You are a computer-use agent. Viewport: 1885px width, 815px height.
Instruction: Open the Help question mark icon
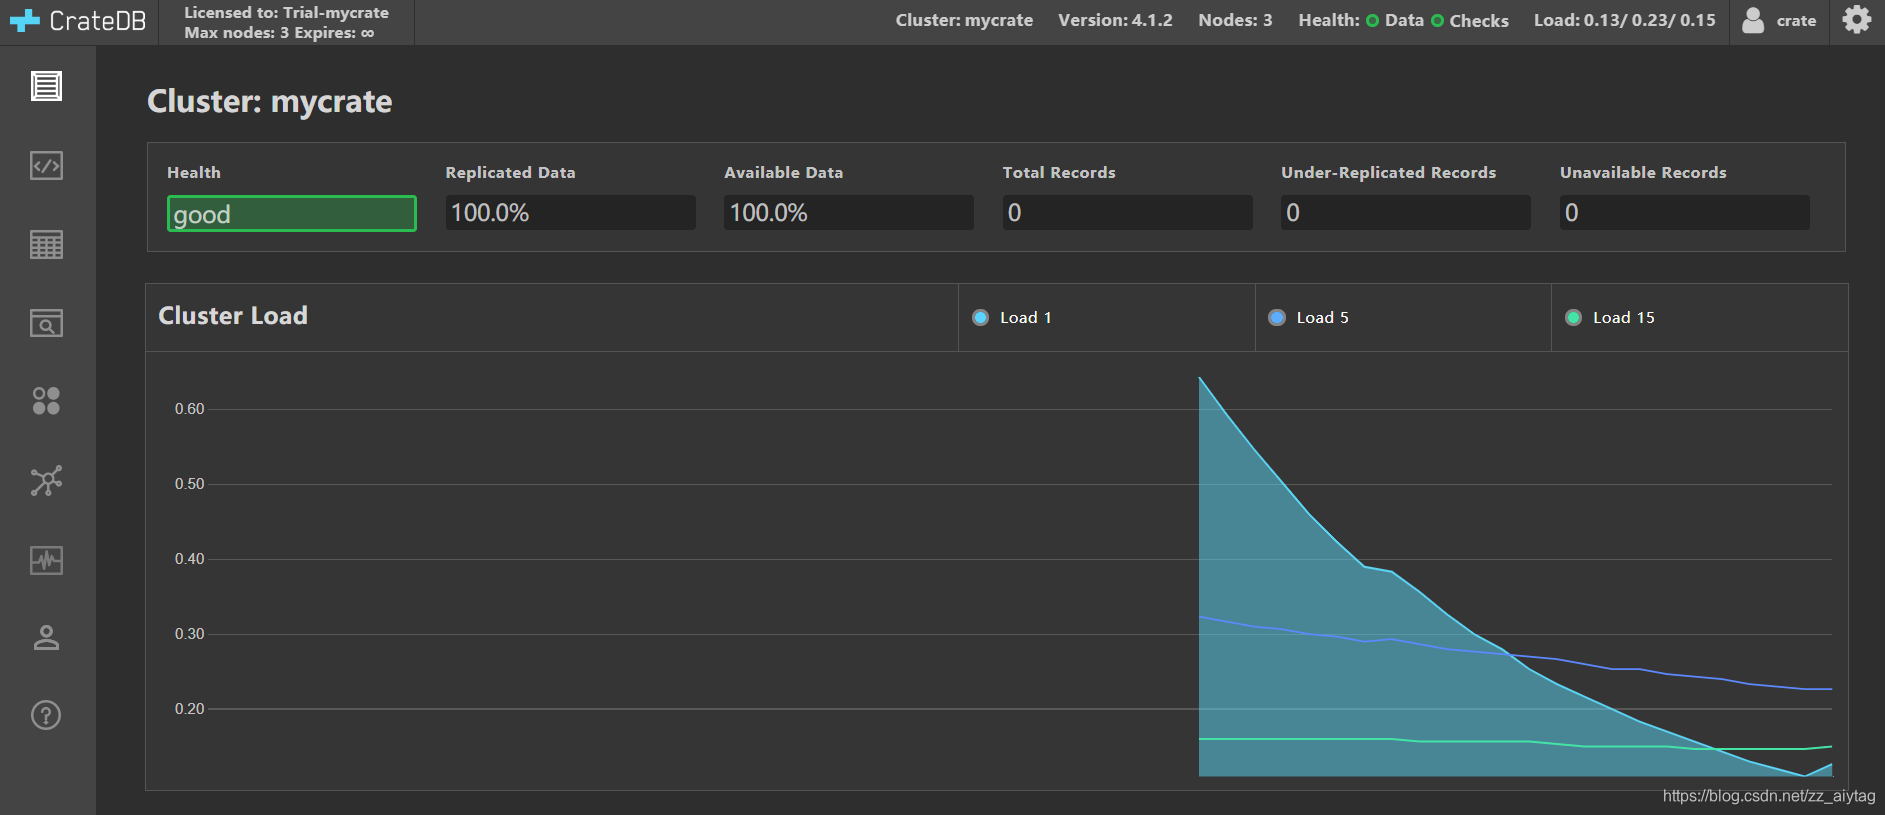point(46,715)
